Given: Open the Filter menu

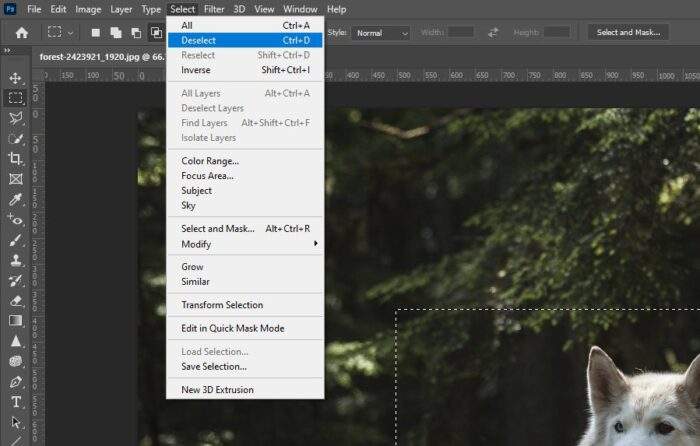Looking at the screenshot, I should tap(214, 9).
